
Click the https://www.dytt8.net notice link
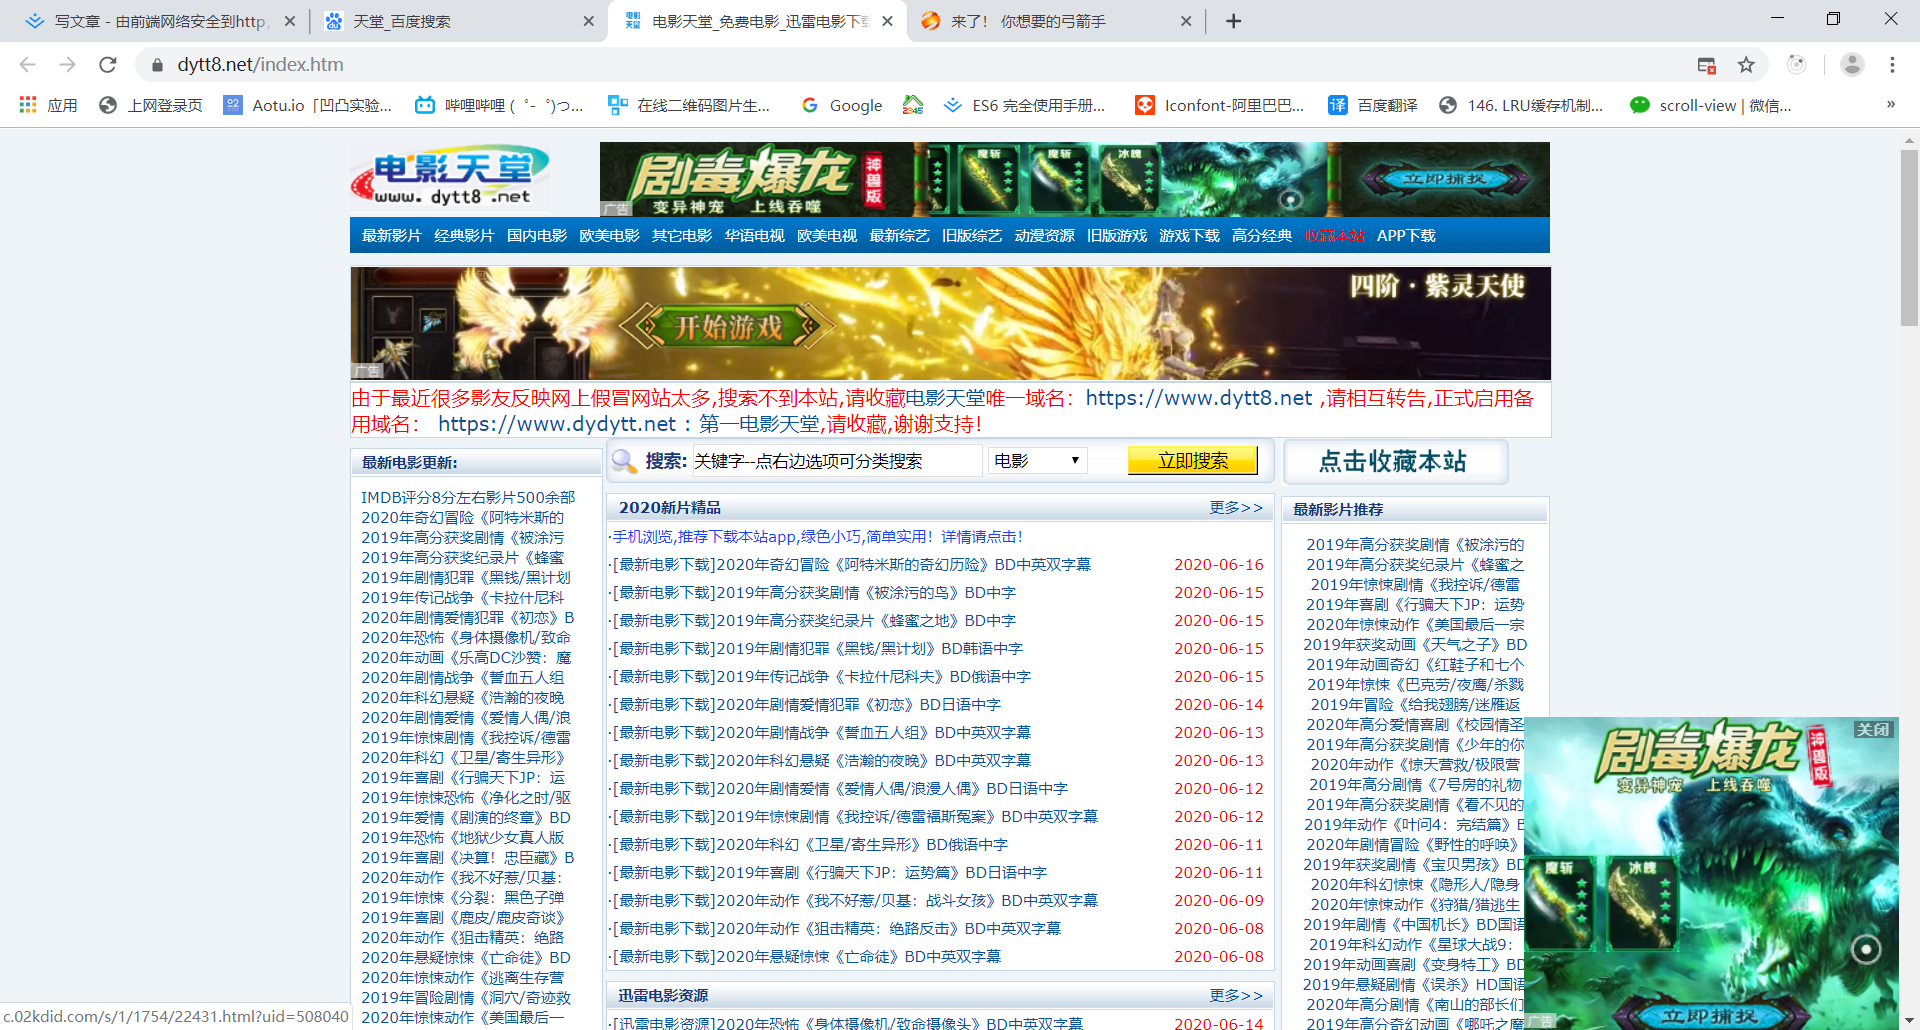tap(1199, 398)
